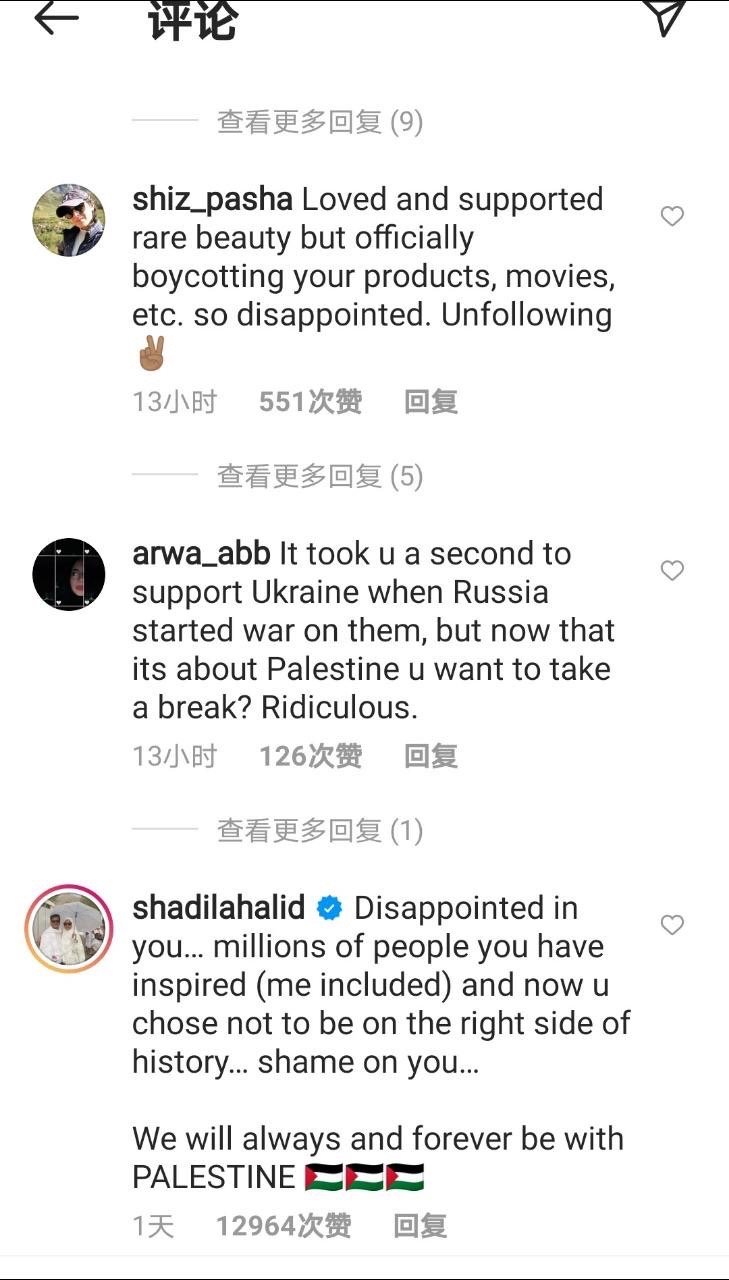Reply to shadilahalid's comment

[420, 1226]
